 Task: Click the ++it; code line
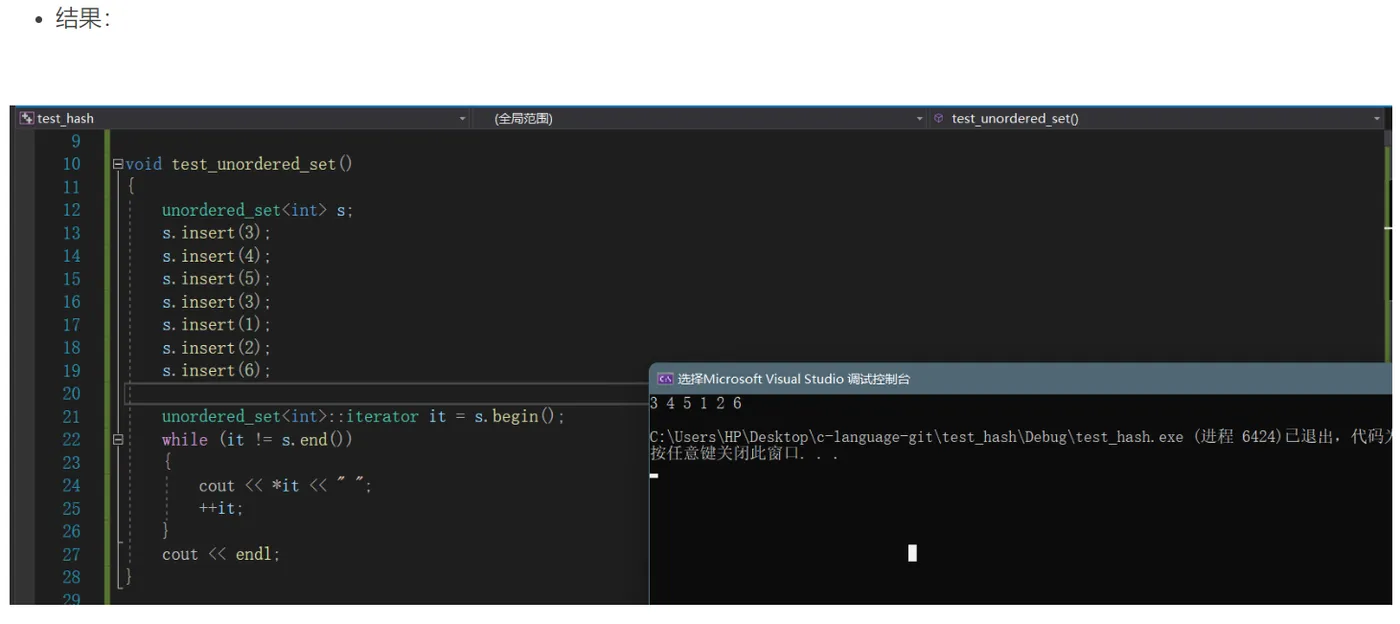221,508
